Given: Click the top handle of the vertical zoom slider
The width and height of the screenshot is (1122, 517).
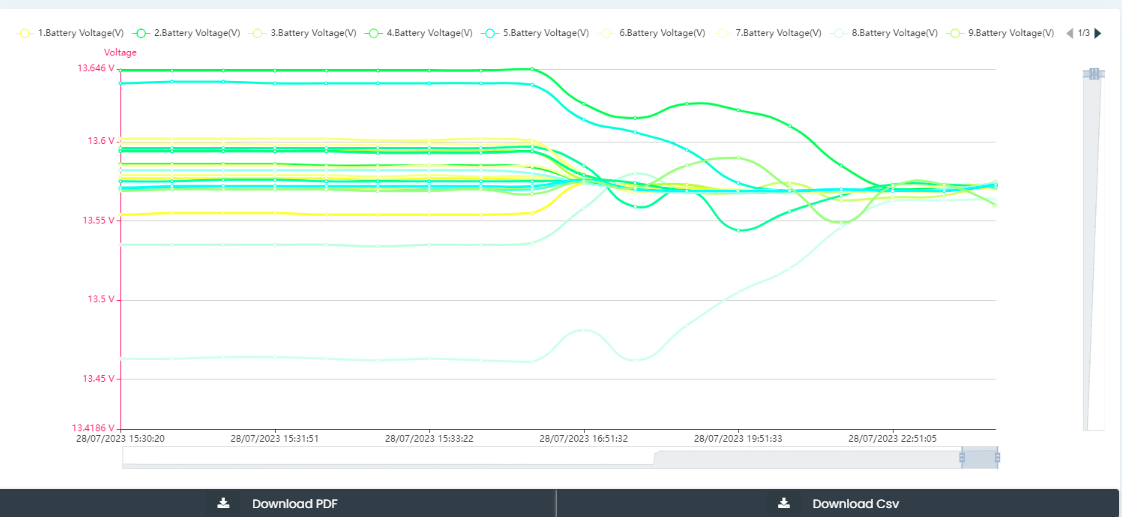Looking at the screenshot, I should click(x=1093, y=74).
